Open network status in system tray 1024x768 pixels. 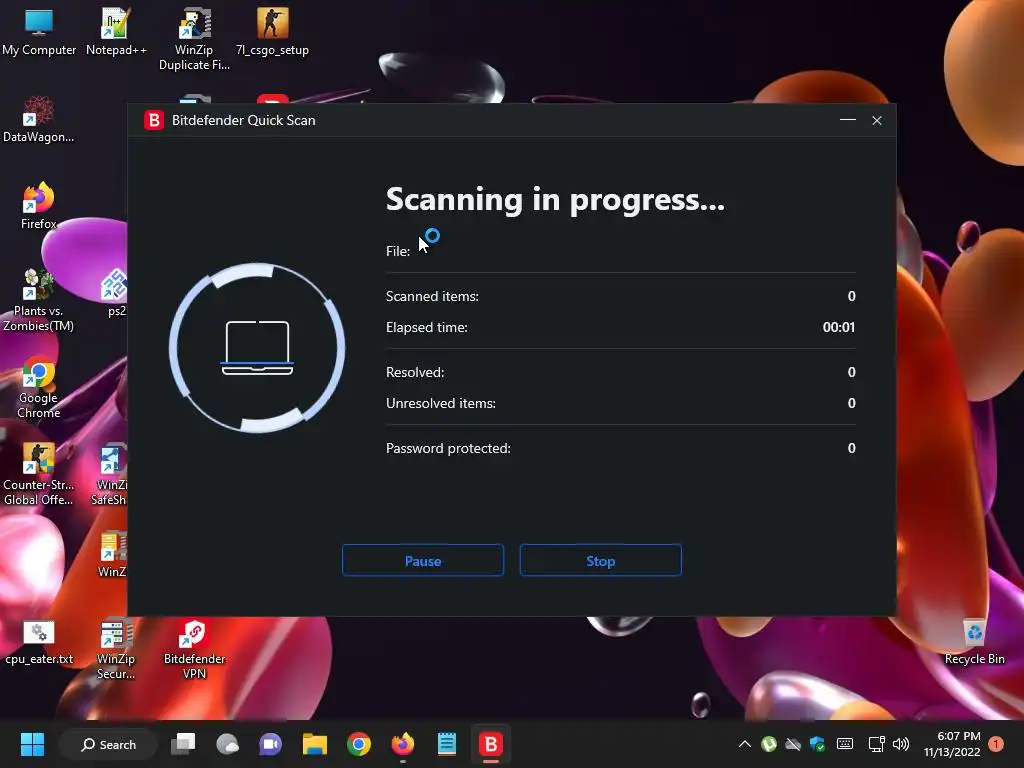876,744
